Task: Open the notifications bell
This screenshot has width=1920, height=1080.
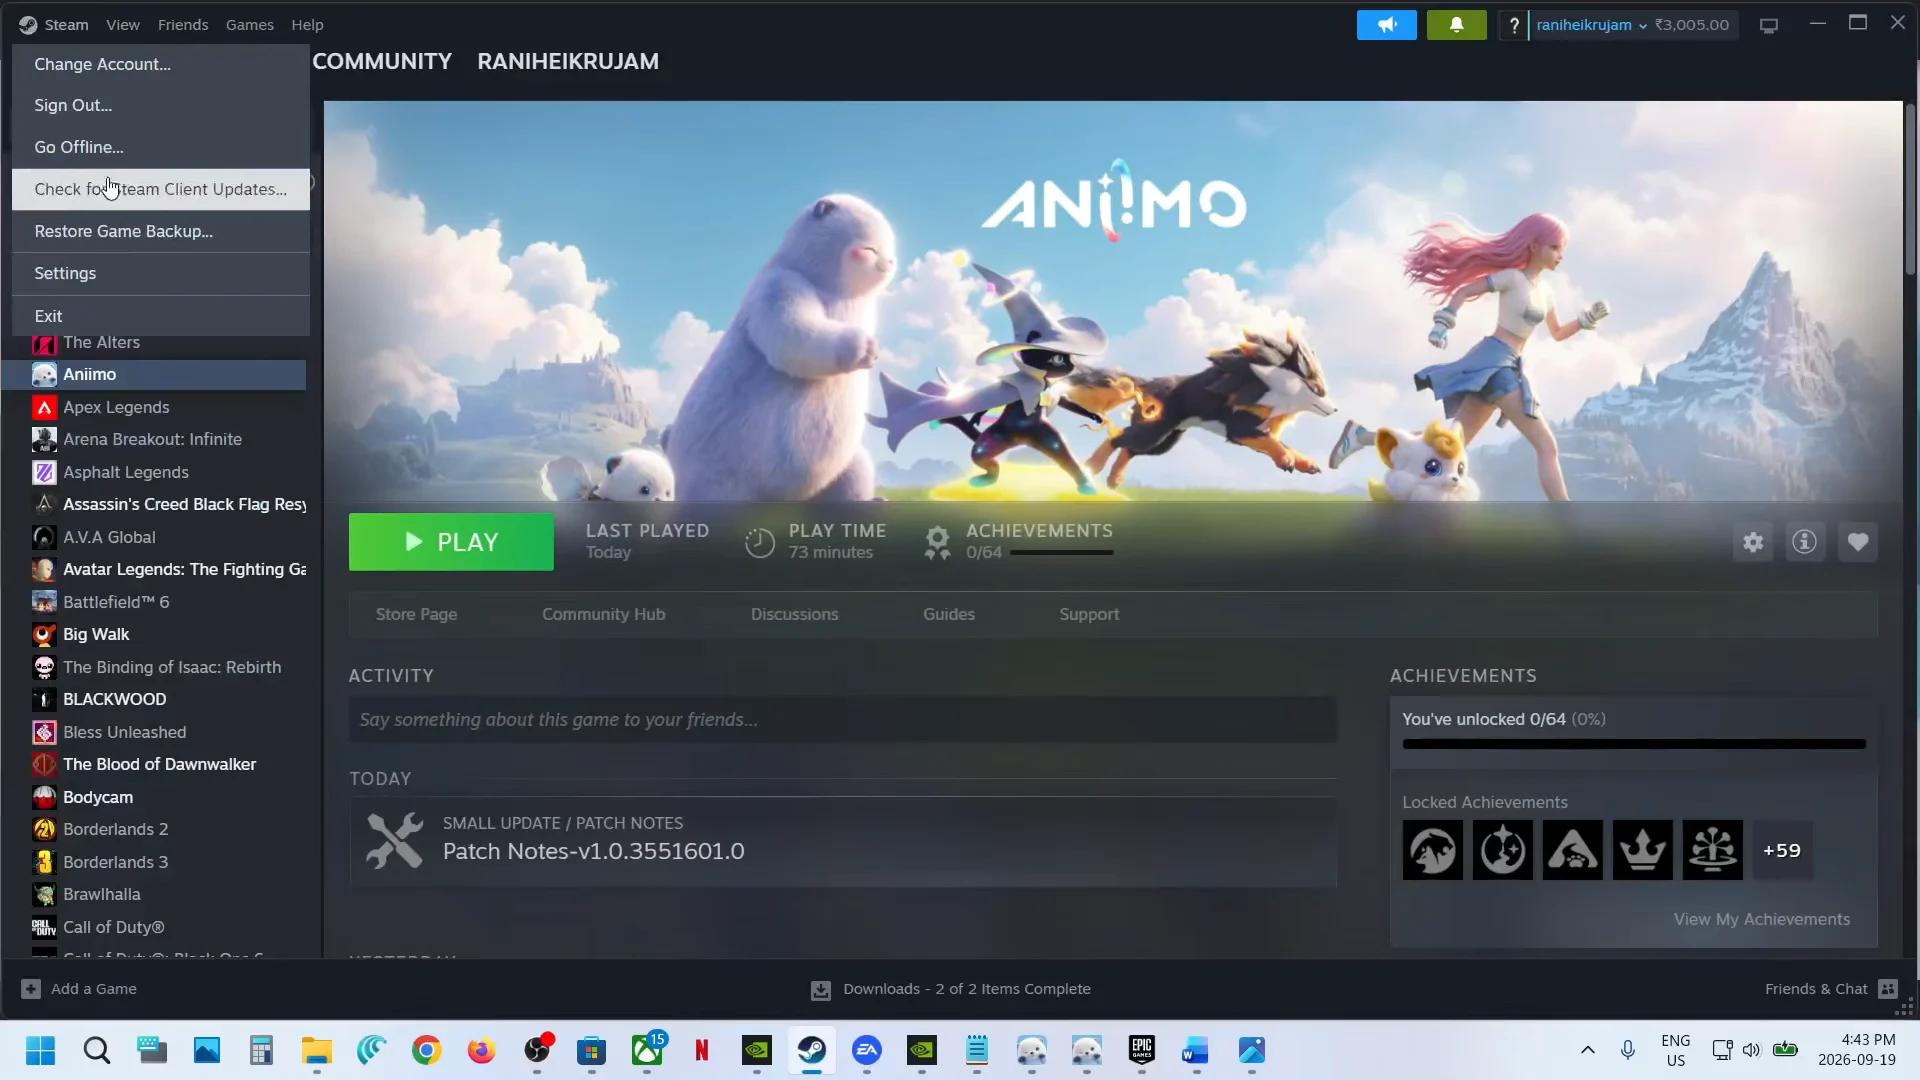Action: tap(1456, 25)
